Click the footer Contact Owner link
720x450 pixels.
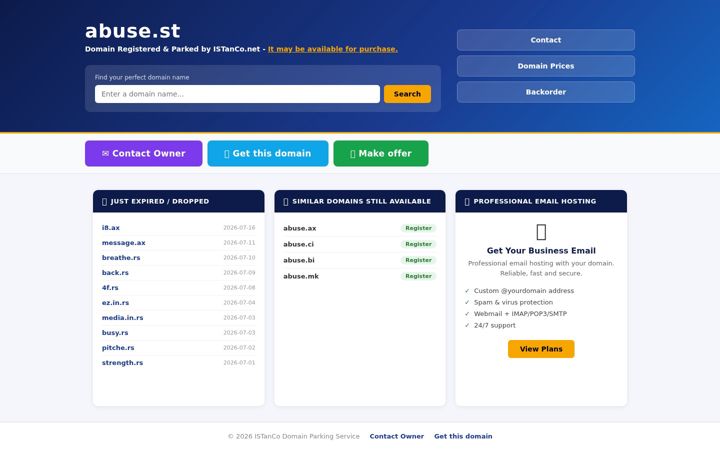tap(397, 436)
